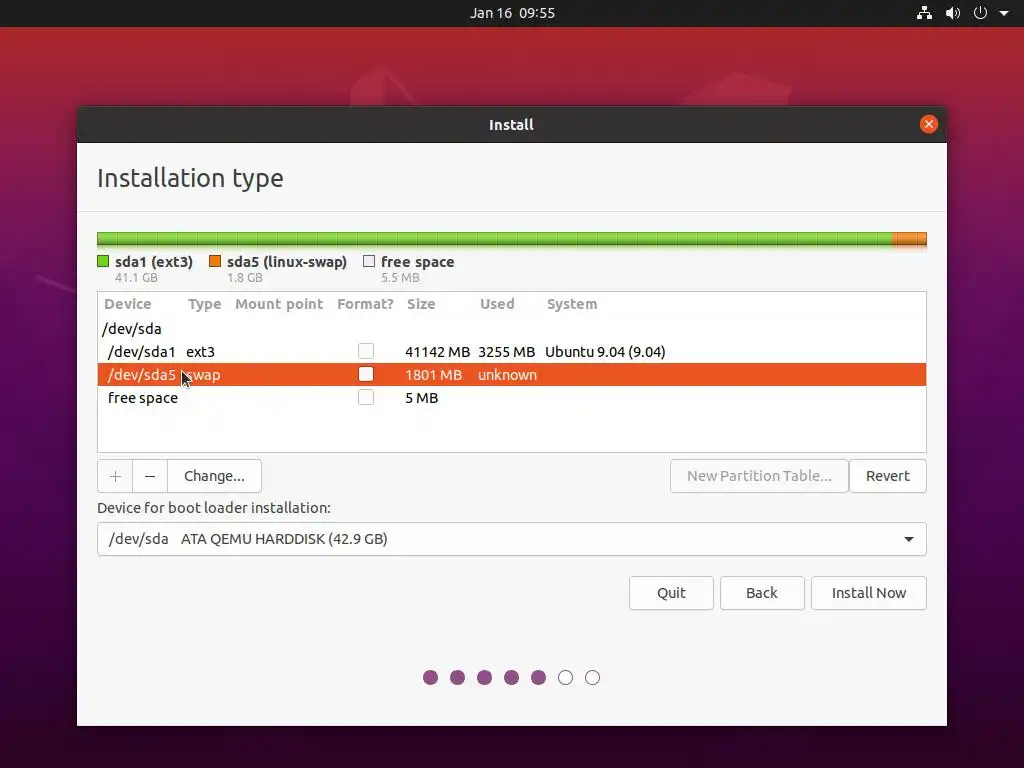This screenshot has height=768, width=1024.
Task: Click the Quit button
Action: click(x=671, y=593)
